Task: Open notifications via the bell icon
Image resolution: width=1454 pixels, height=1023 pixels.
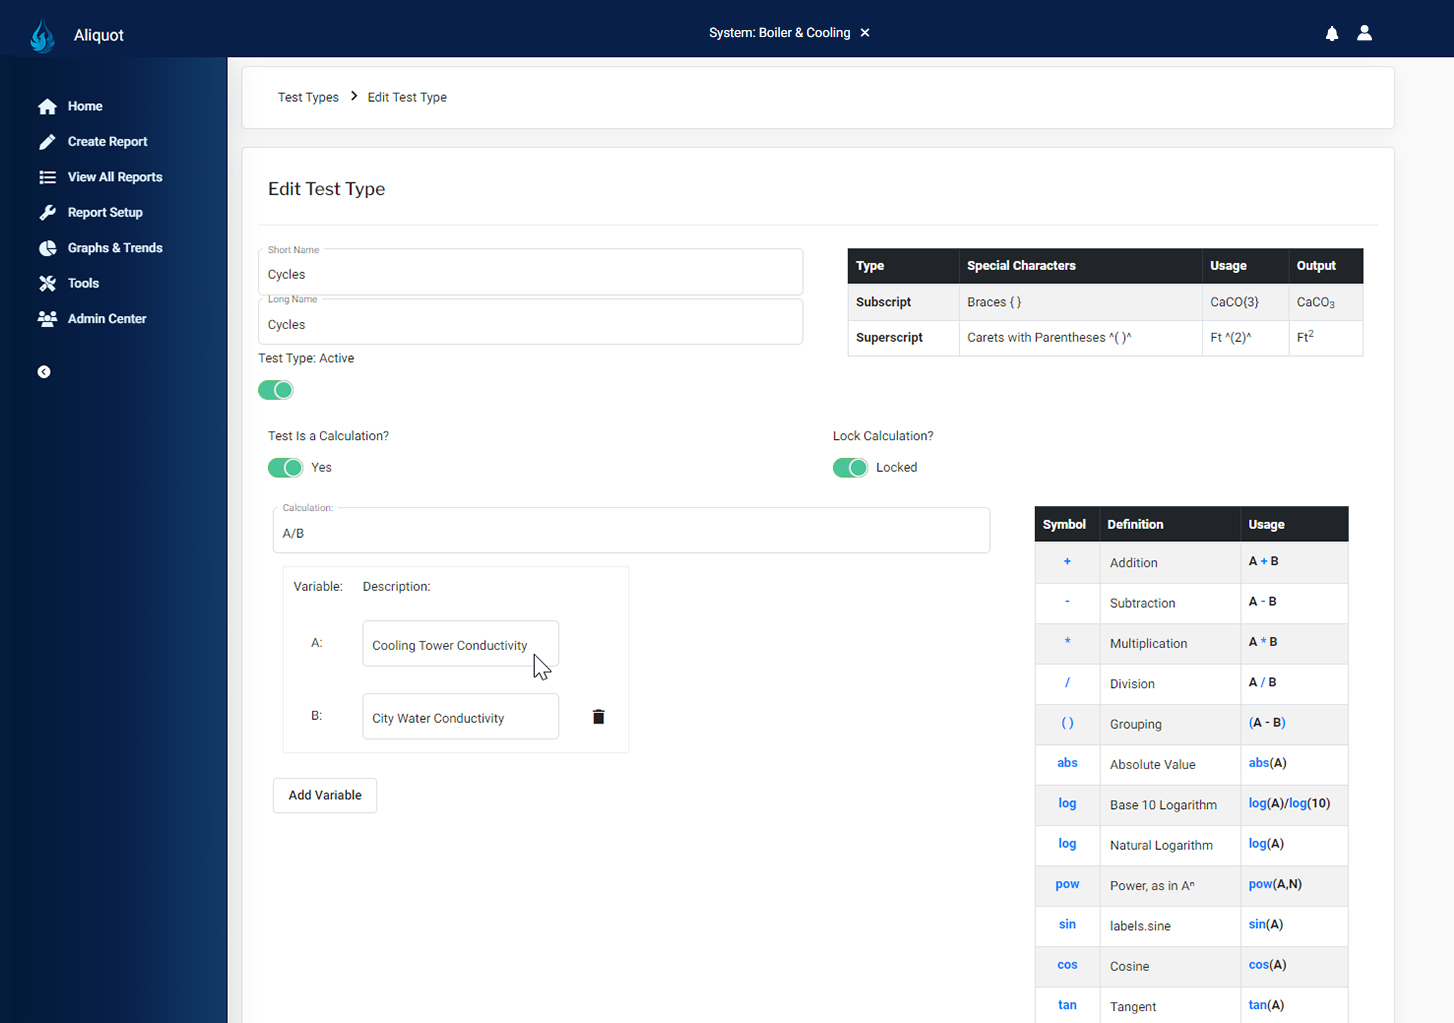Action: pyautogui.click(x=1332, y=33)
